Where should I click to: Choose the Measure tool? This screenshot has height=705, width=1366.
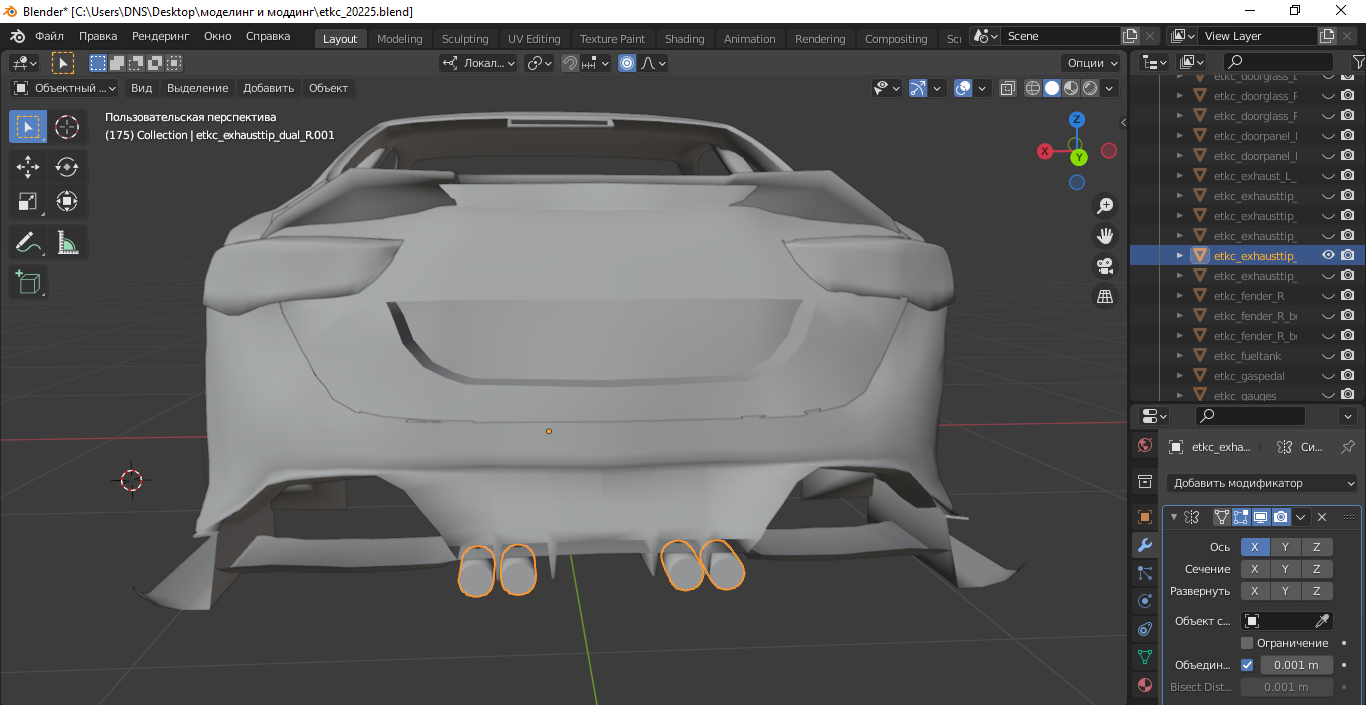tap(67, 242)
